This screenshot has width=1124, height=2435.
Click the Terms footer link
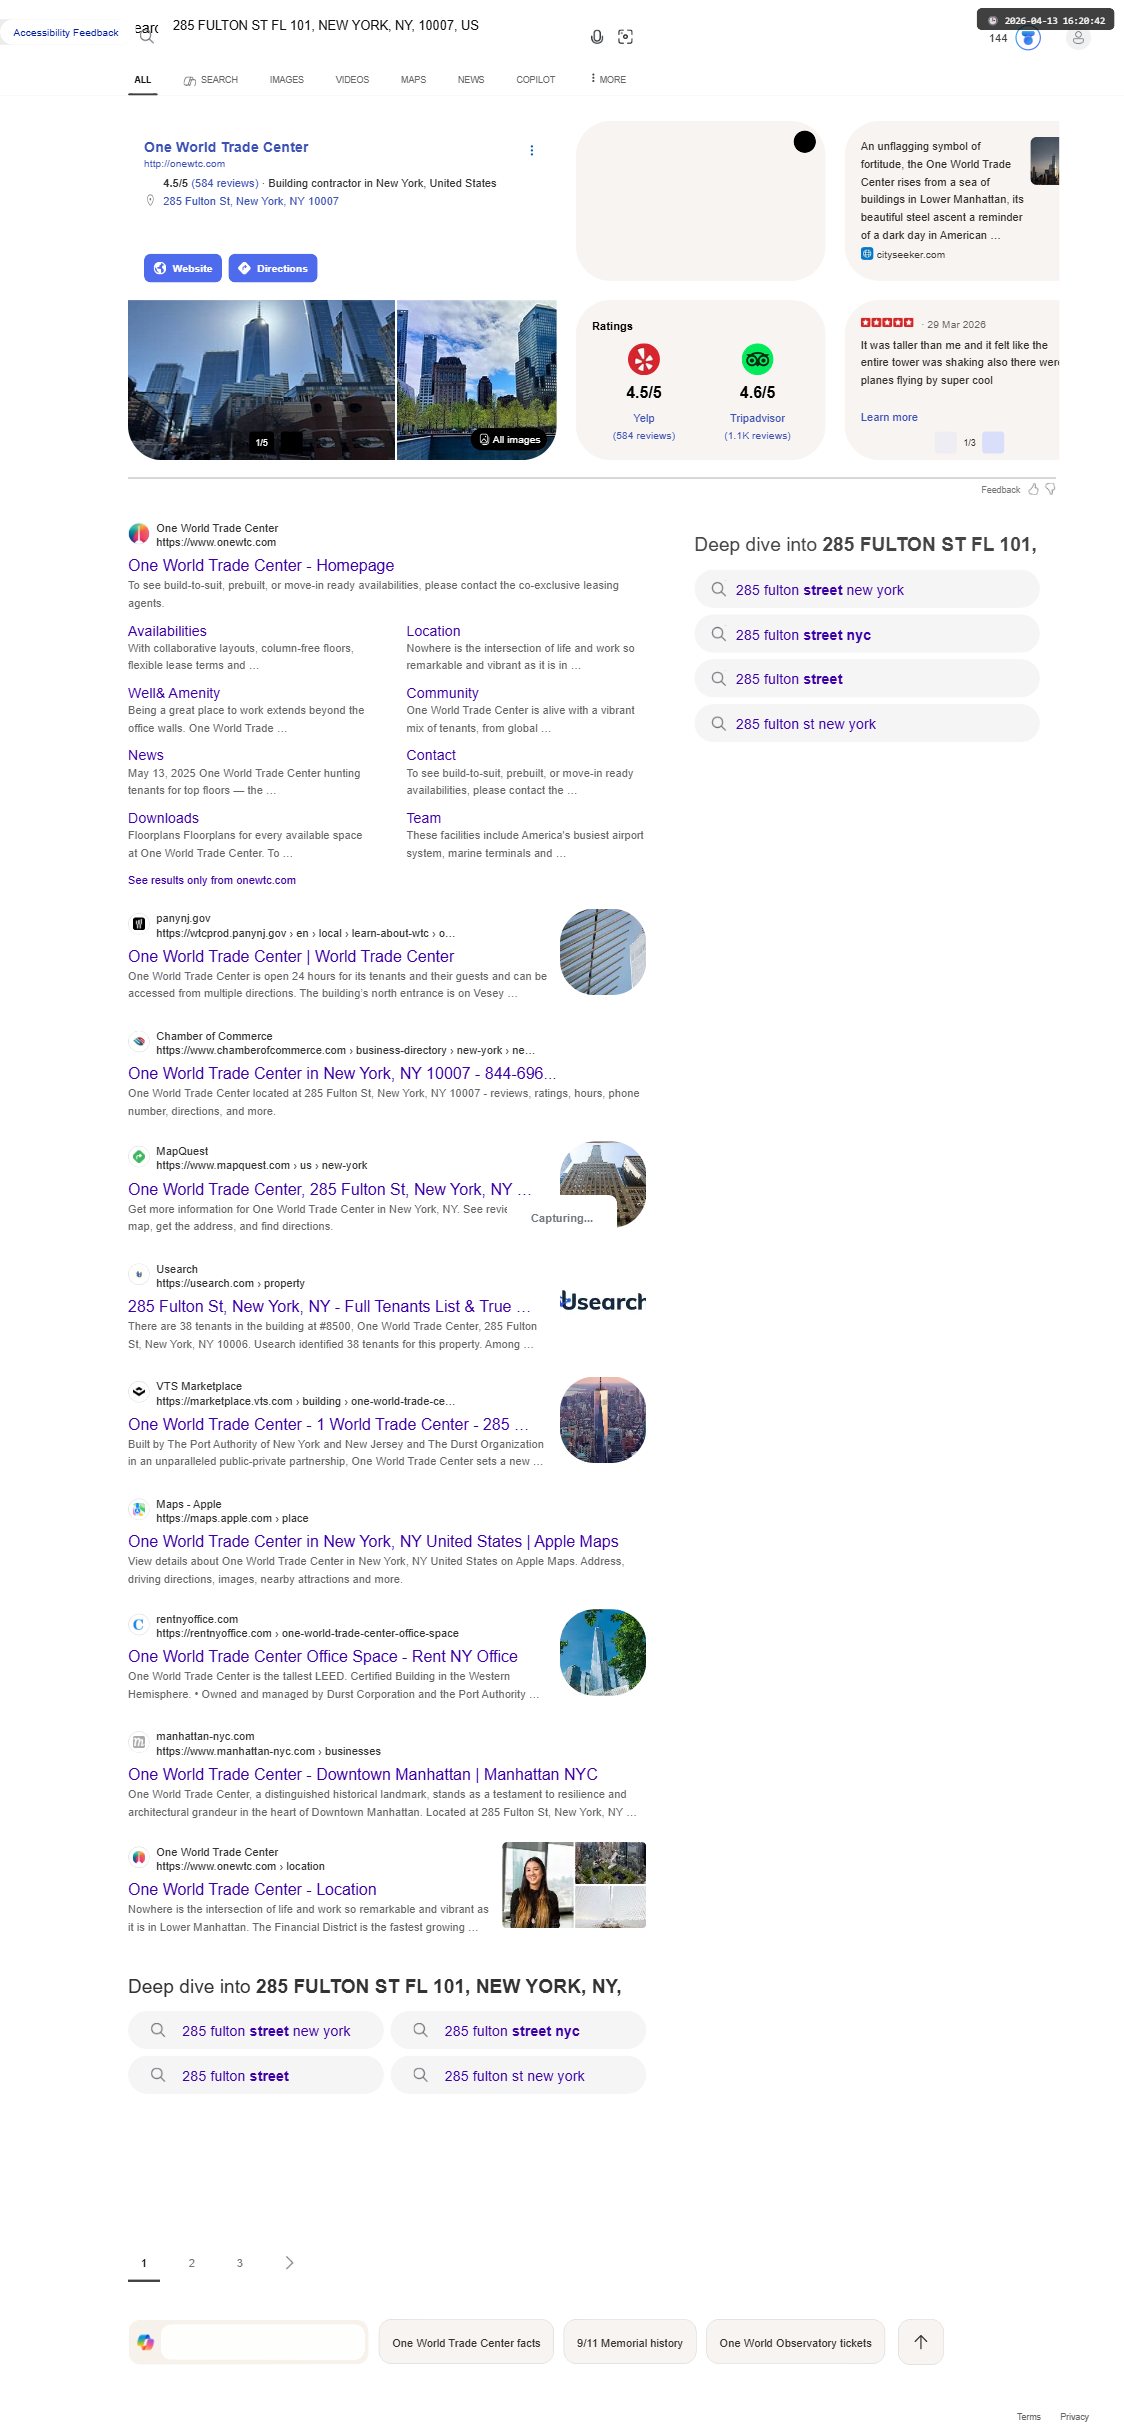pos(1029,2417)
